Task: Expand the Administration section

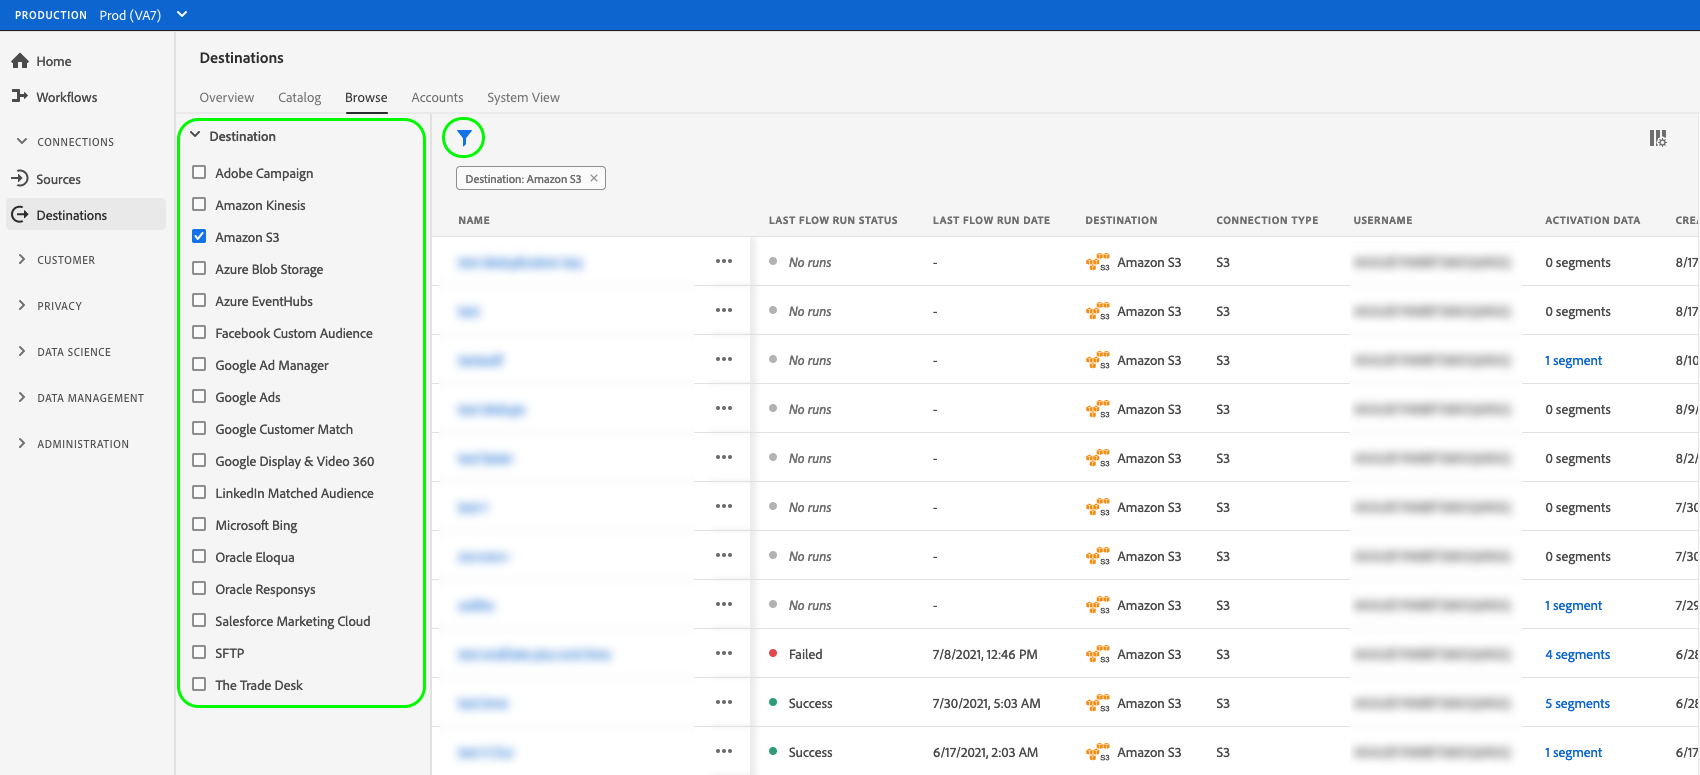Action: point(22,443)
